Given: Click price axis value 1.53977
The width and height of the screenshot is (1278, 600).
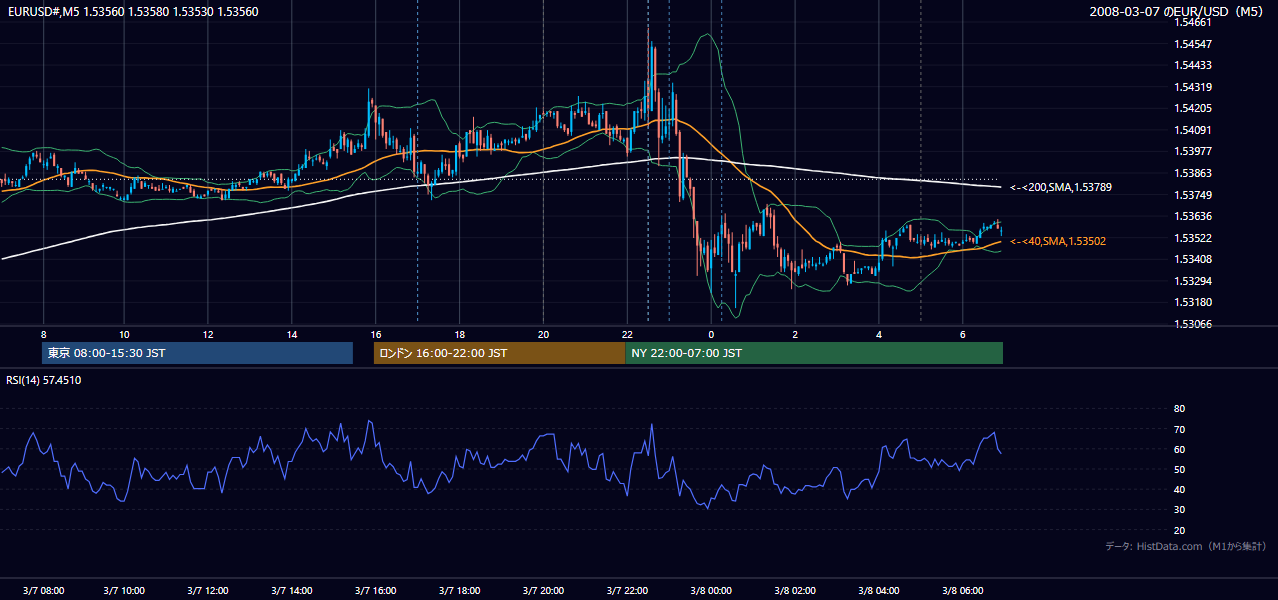Looking at the screenshot, I should [x=1193, y=152].
